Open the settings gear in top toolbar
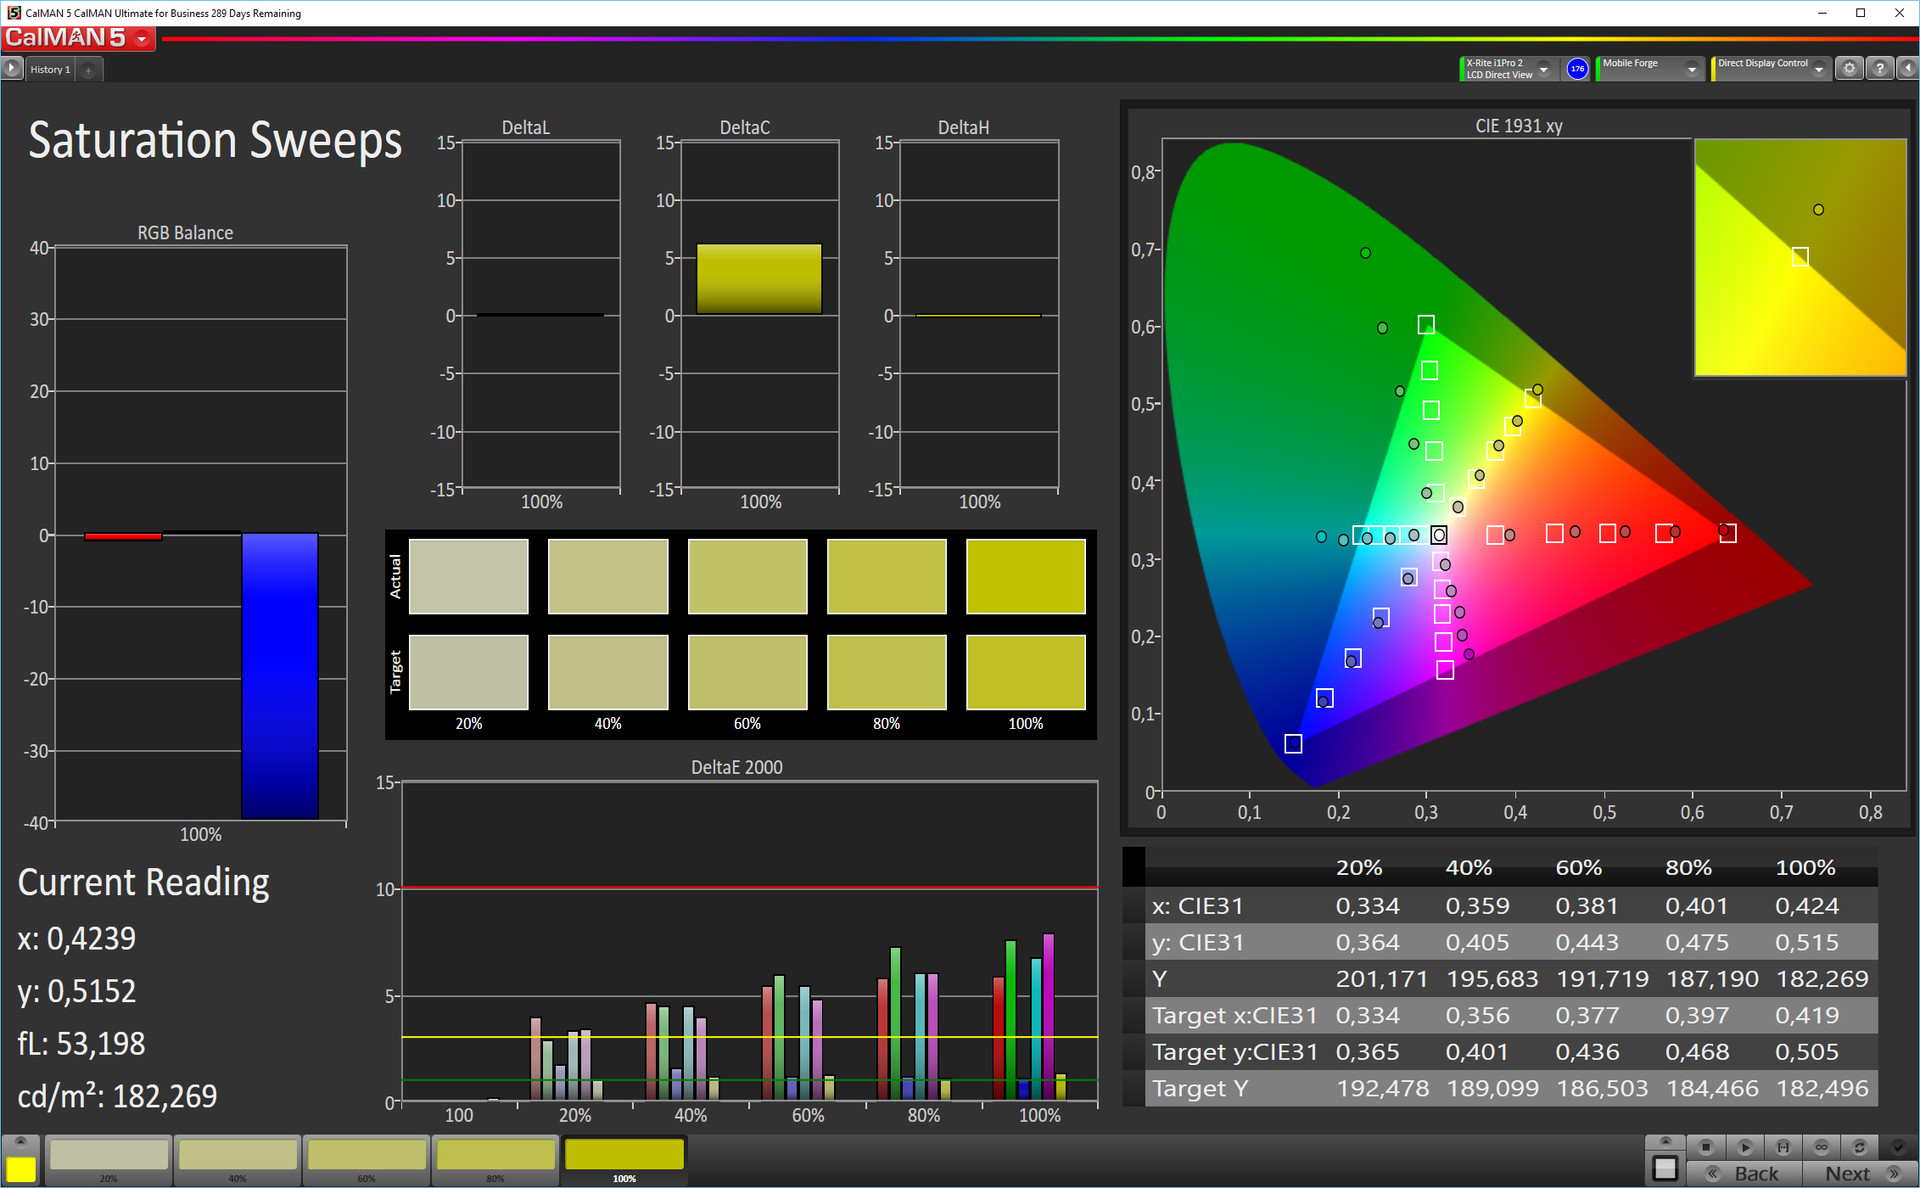 tap(1849, 69)
